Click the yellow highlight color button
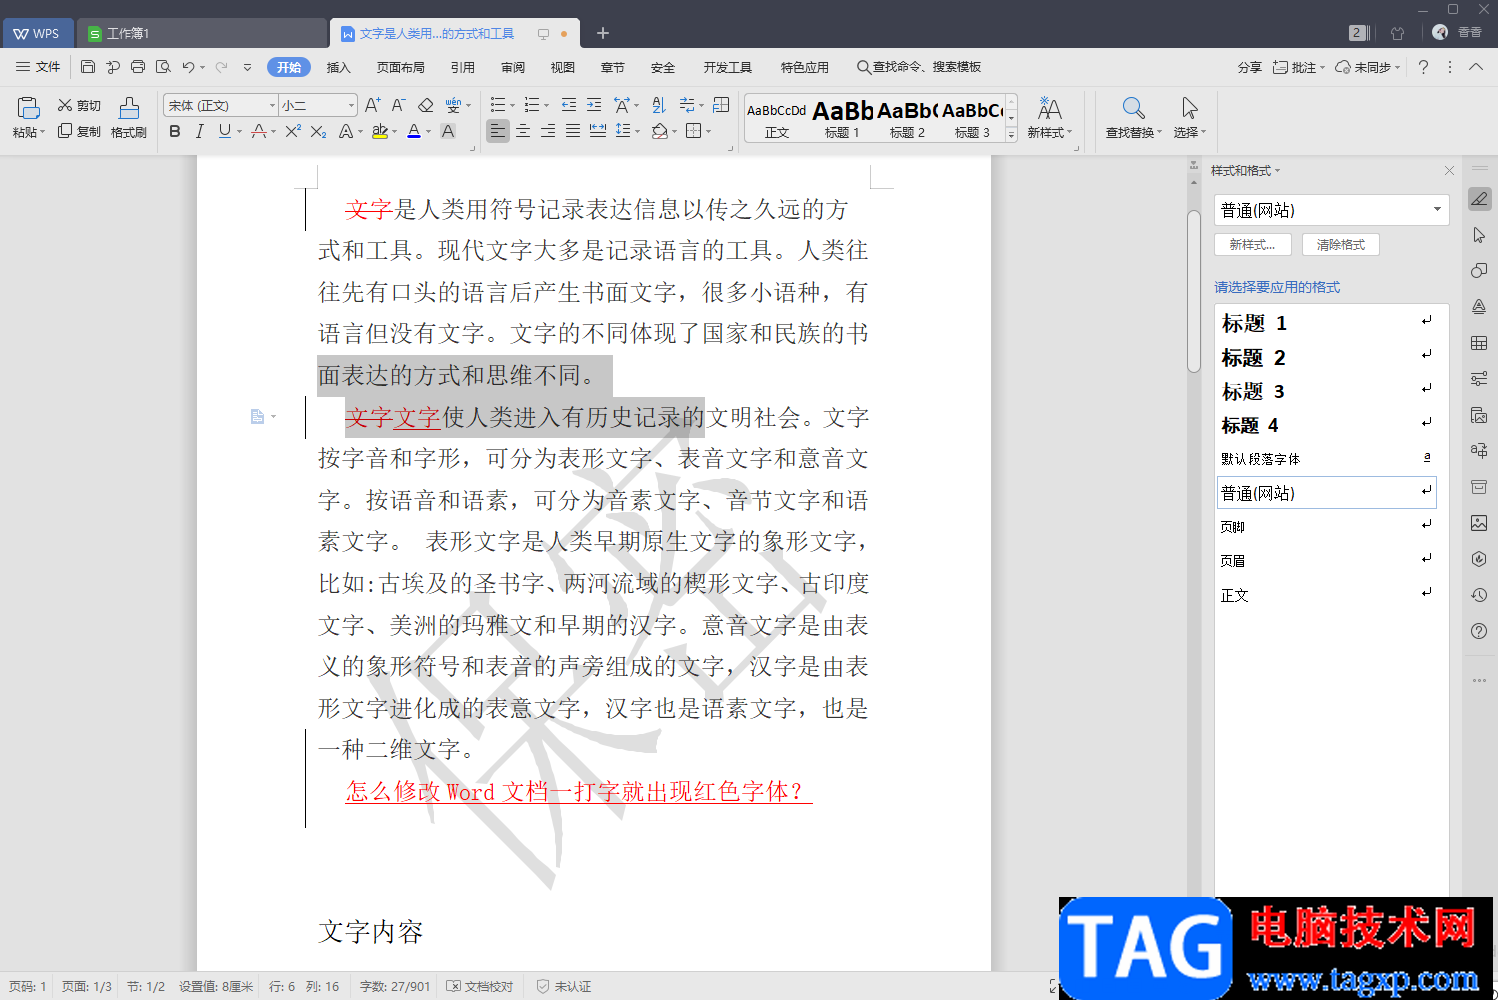 [x=379, y=131]
